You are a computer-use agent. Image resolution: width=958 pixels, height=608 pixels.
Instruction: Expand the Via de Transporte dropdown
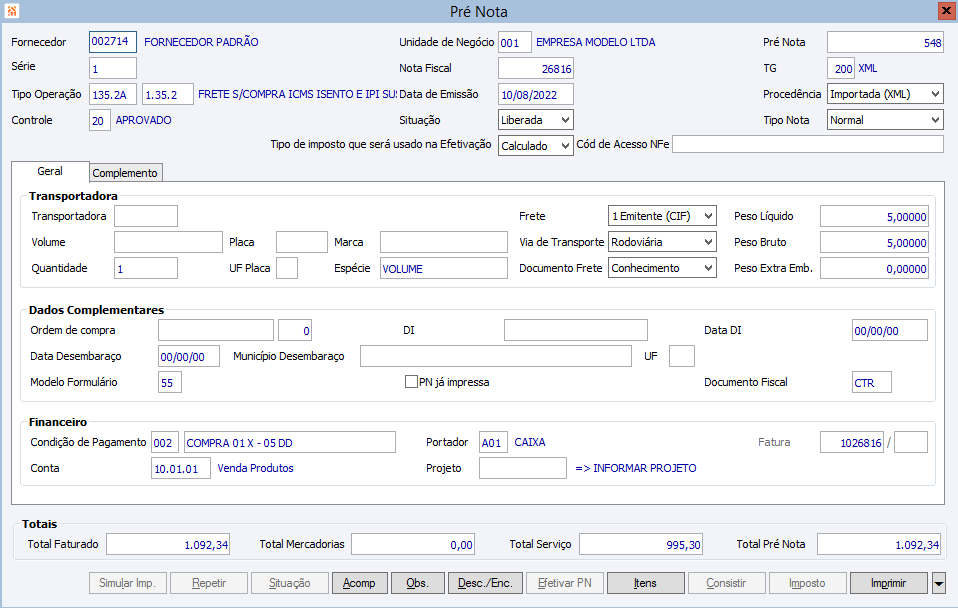pyautogui.click(x=708, y=242)
